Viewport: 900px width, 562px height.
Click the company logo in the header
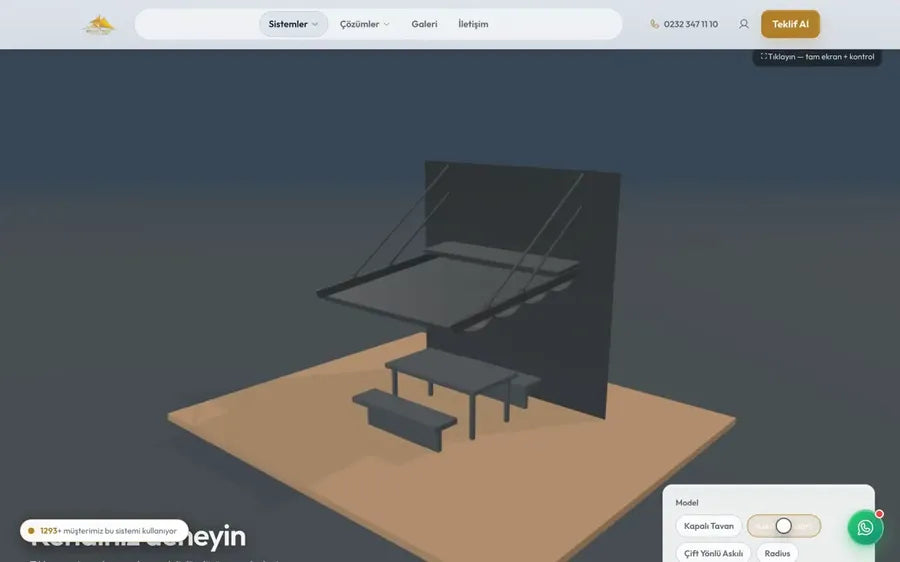(99, 25)
